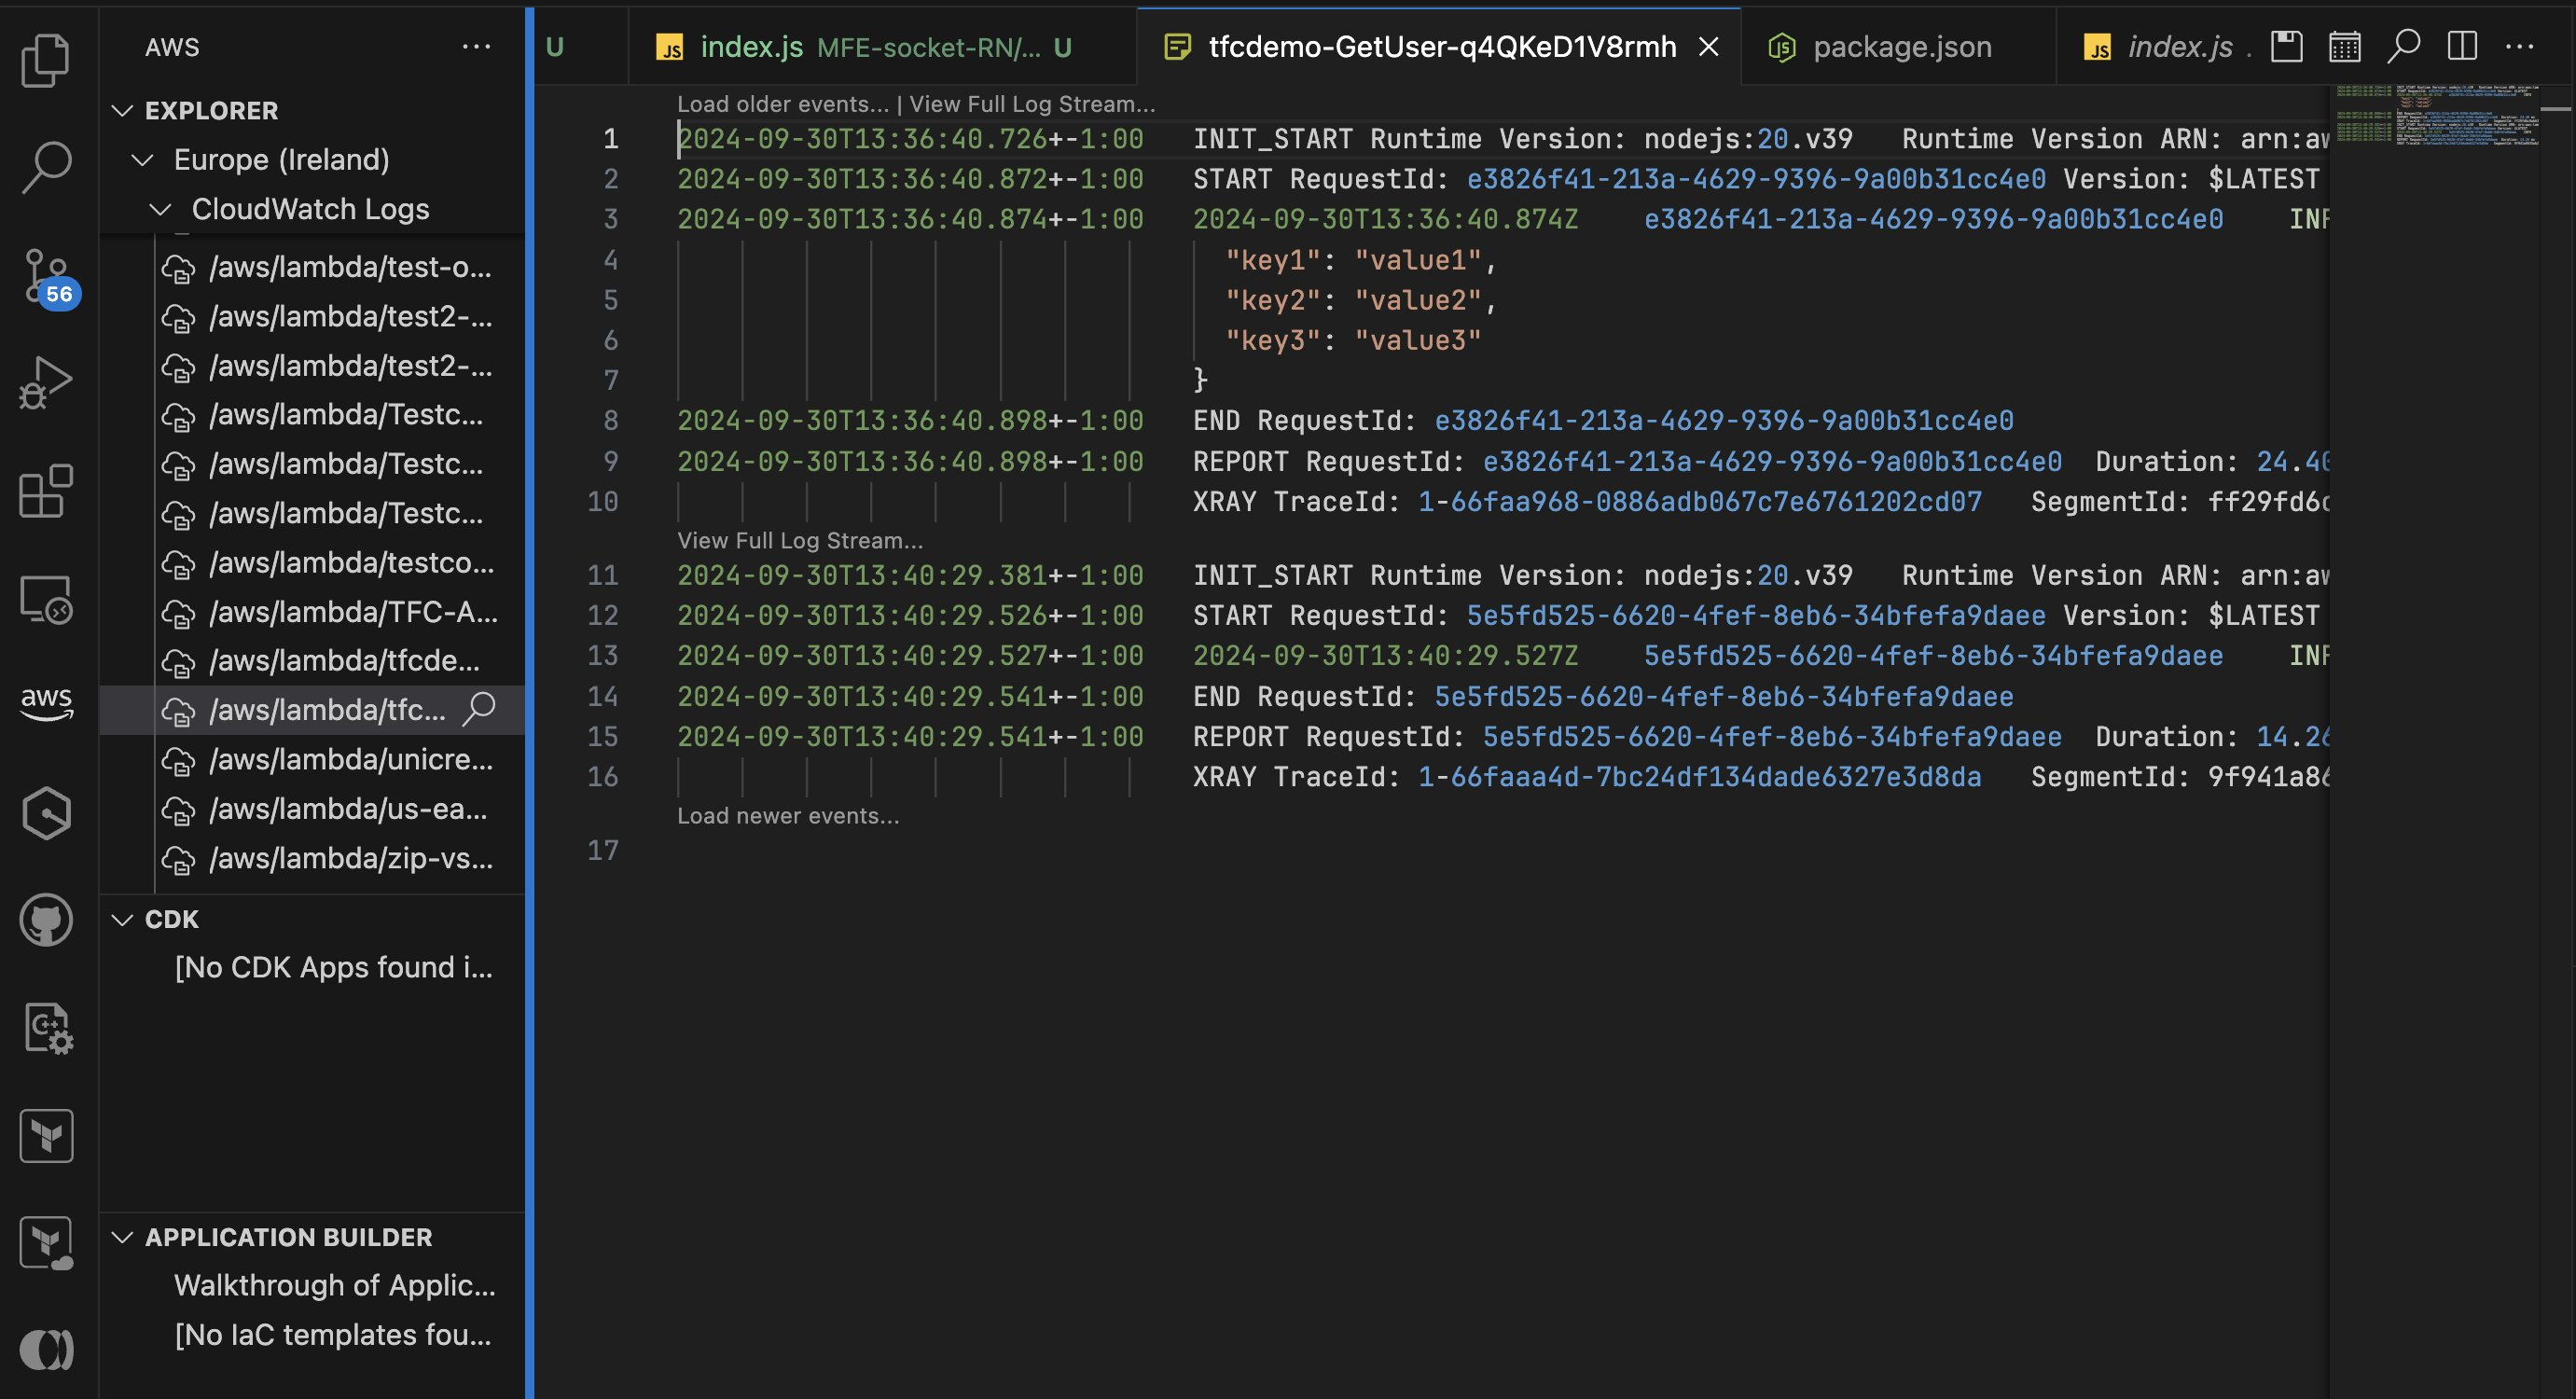Viewport: 2576px width, 1399px height.
Task: Click Load older events link
Action: 782,103
